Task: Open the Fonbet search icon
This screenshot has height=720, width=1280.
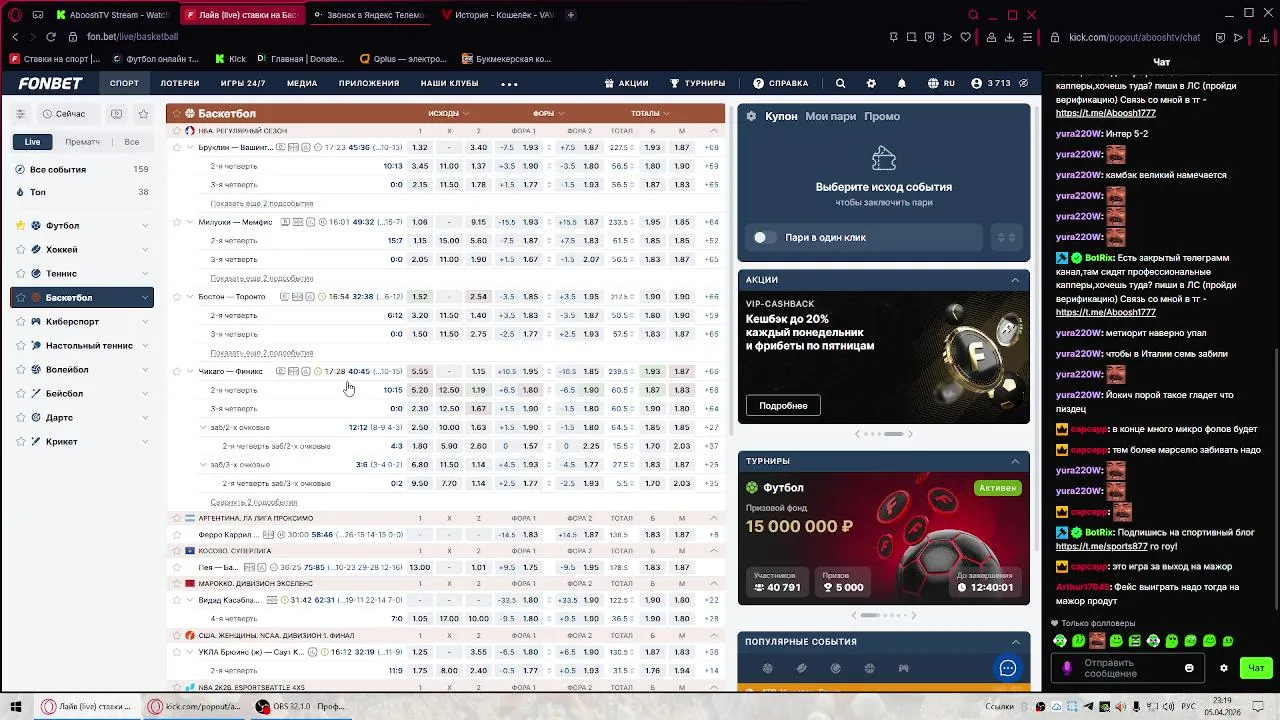Action: [840, 84]
